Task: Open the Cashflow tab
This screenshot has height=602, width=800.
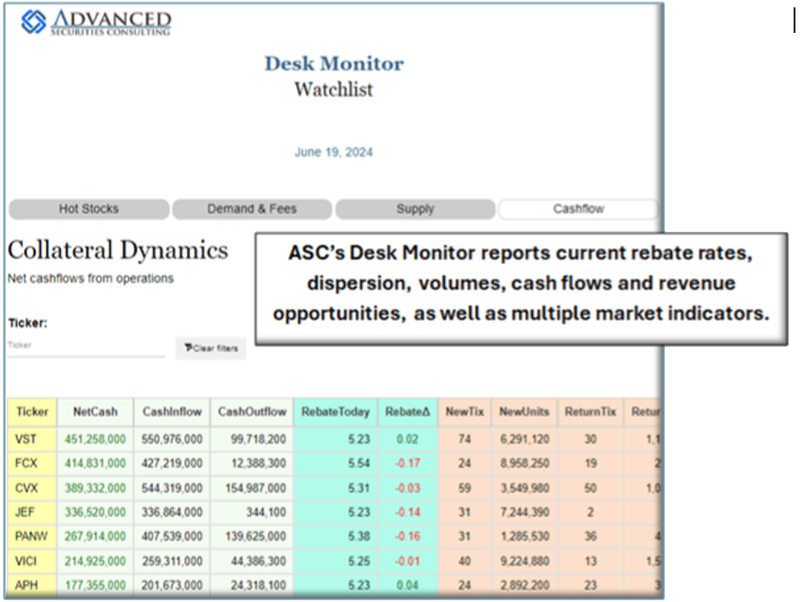Action: [579, 209]
